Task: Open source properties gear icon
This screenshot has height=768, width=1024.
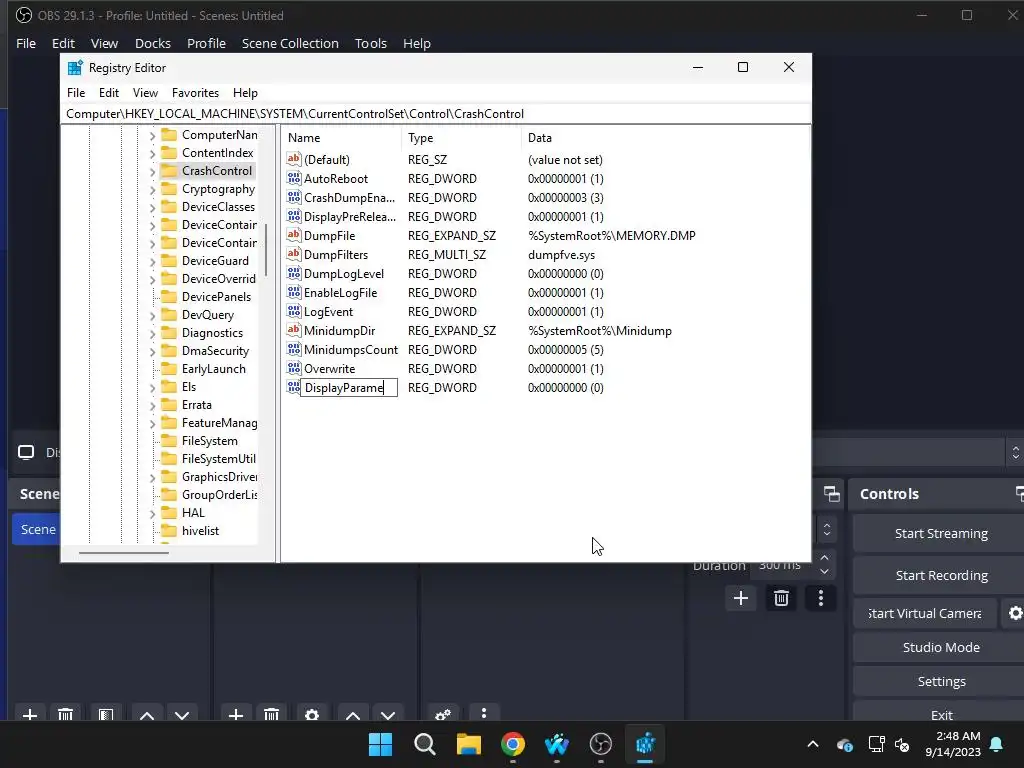Action: tap(312, 714)
